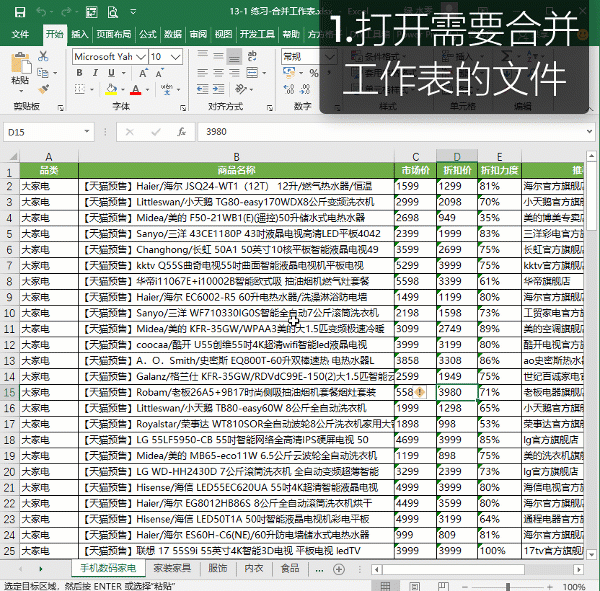This screenshot has width=600, height=591.
Task: Open the underline style dropdown arrow
Action: pyautogui.click(x=124, y=73)
